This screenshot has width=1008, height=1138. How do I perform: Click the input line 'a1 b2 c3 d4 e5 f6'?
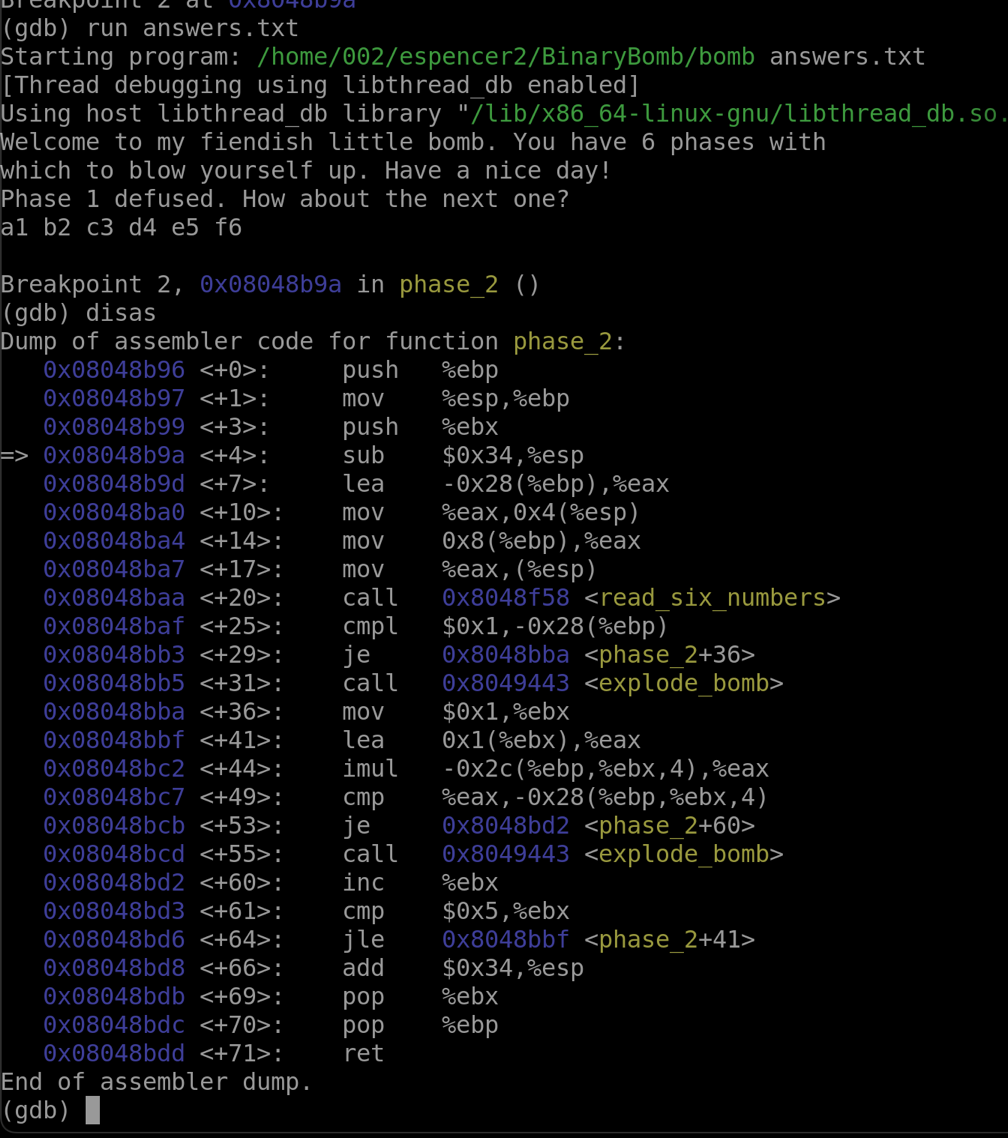point(121,228)
